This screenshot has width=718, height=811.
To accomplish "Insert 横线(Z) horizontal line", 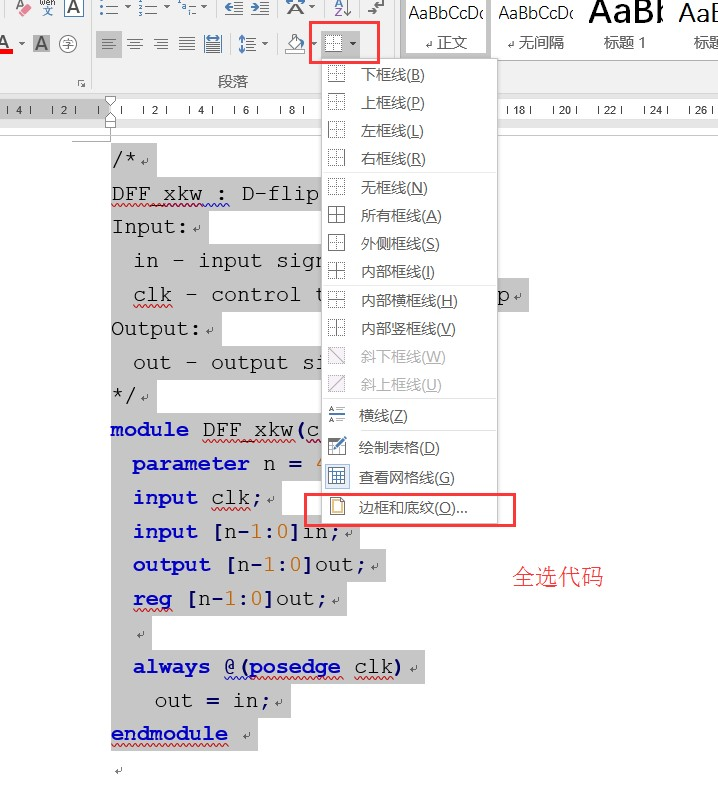I will click(x=410, y=415).
